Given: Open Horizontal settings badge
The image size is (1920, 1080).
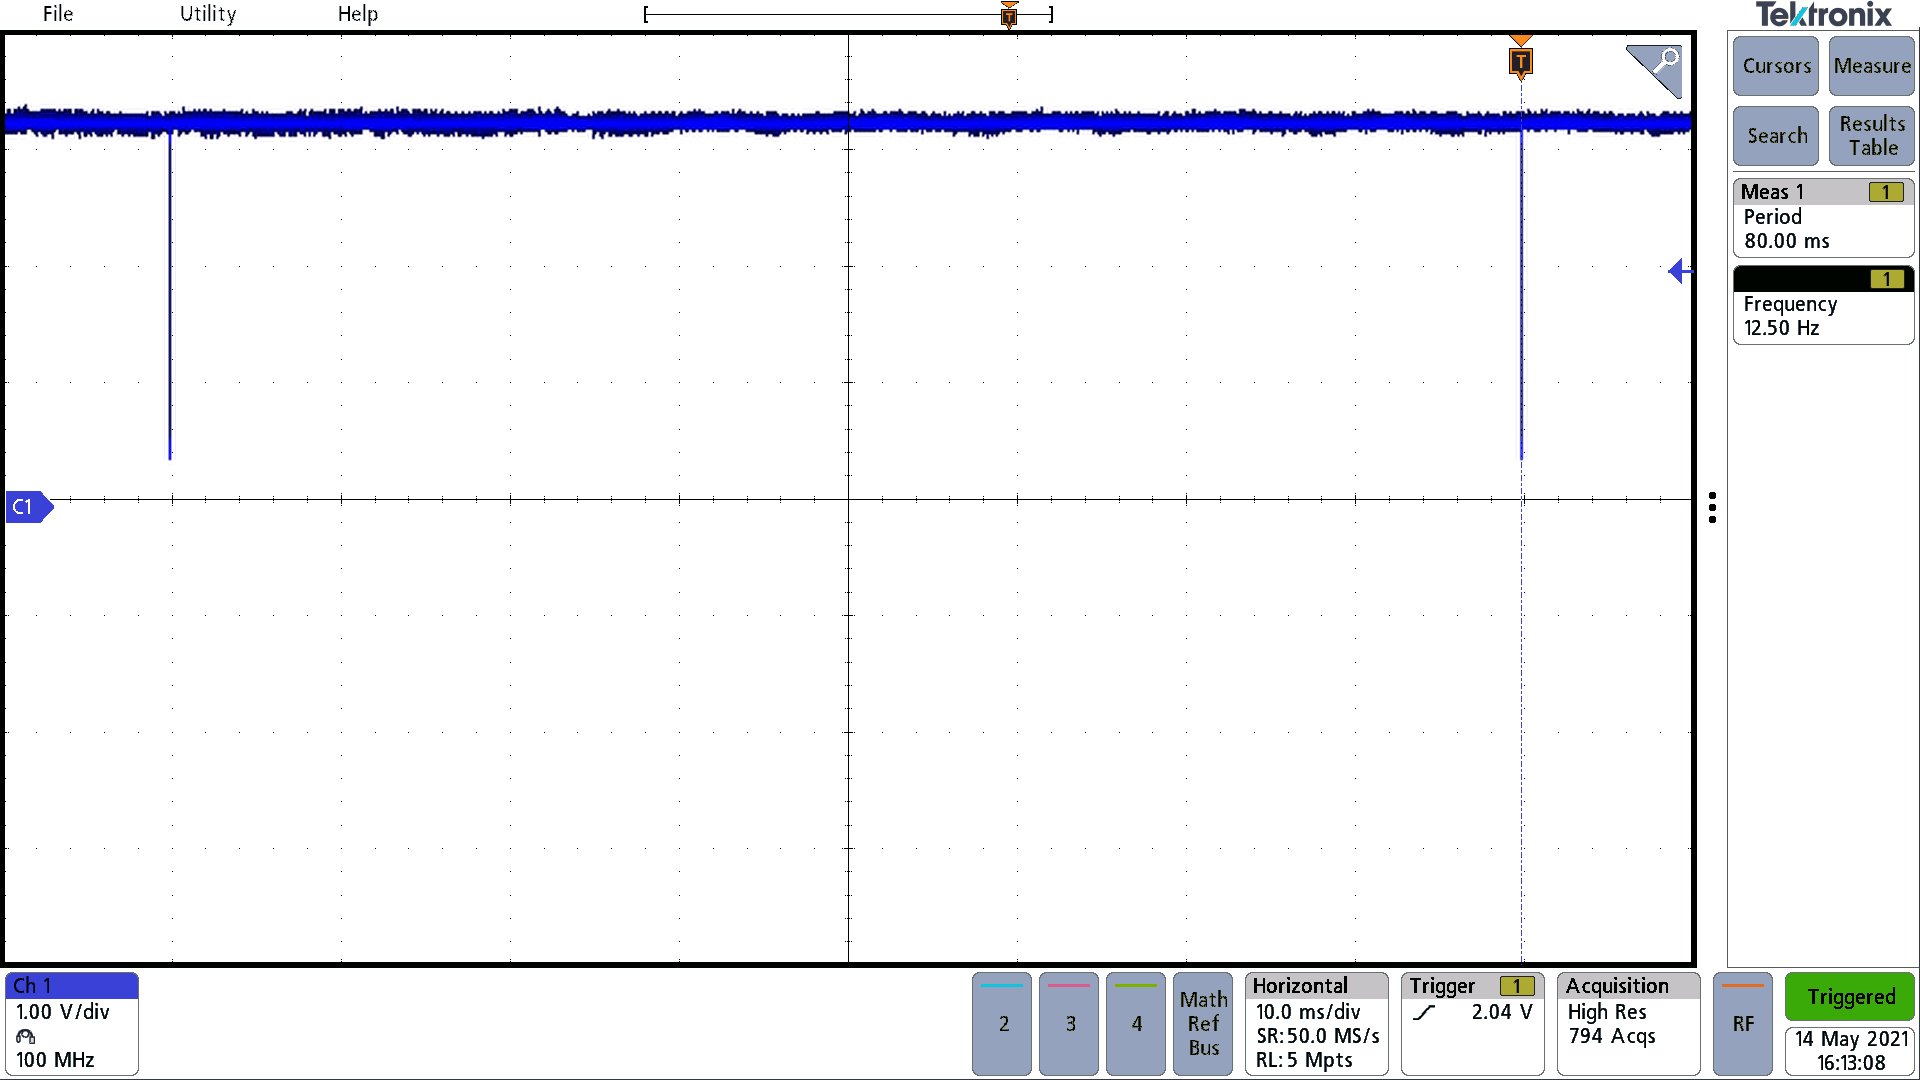Looking at the screenshot, I should 1316,1023.
